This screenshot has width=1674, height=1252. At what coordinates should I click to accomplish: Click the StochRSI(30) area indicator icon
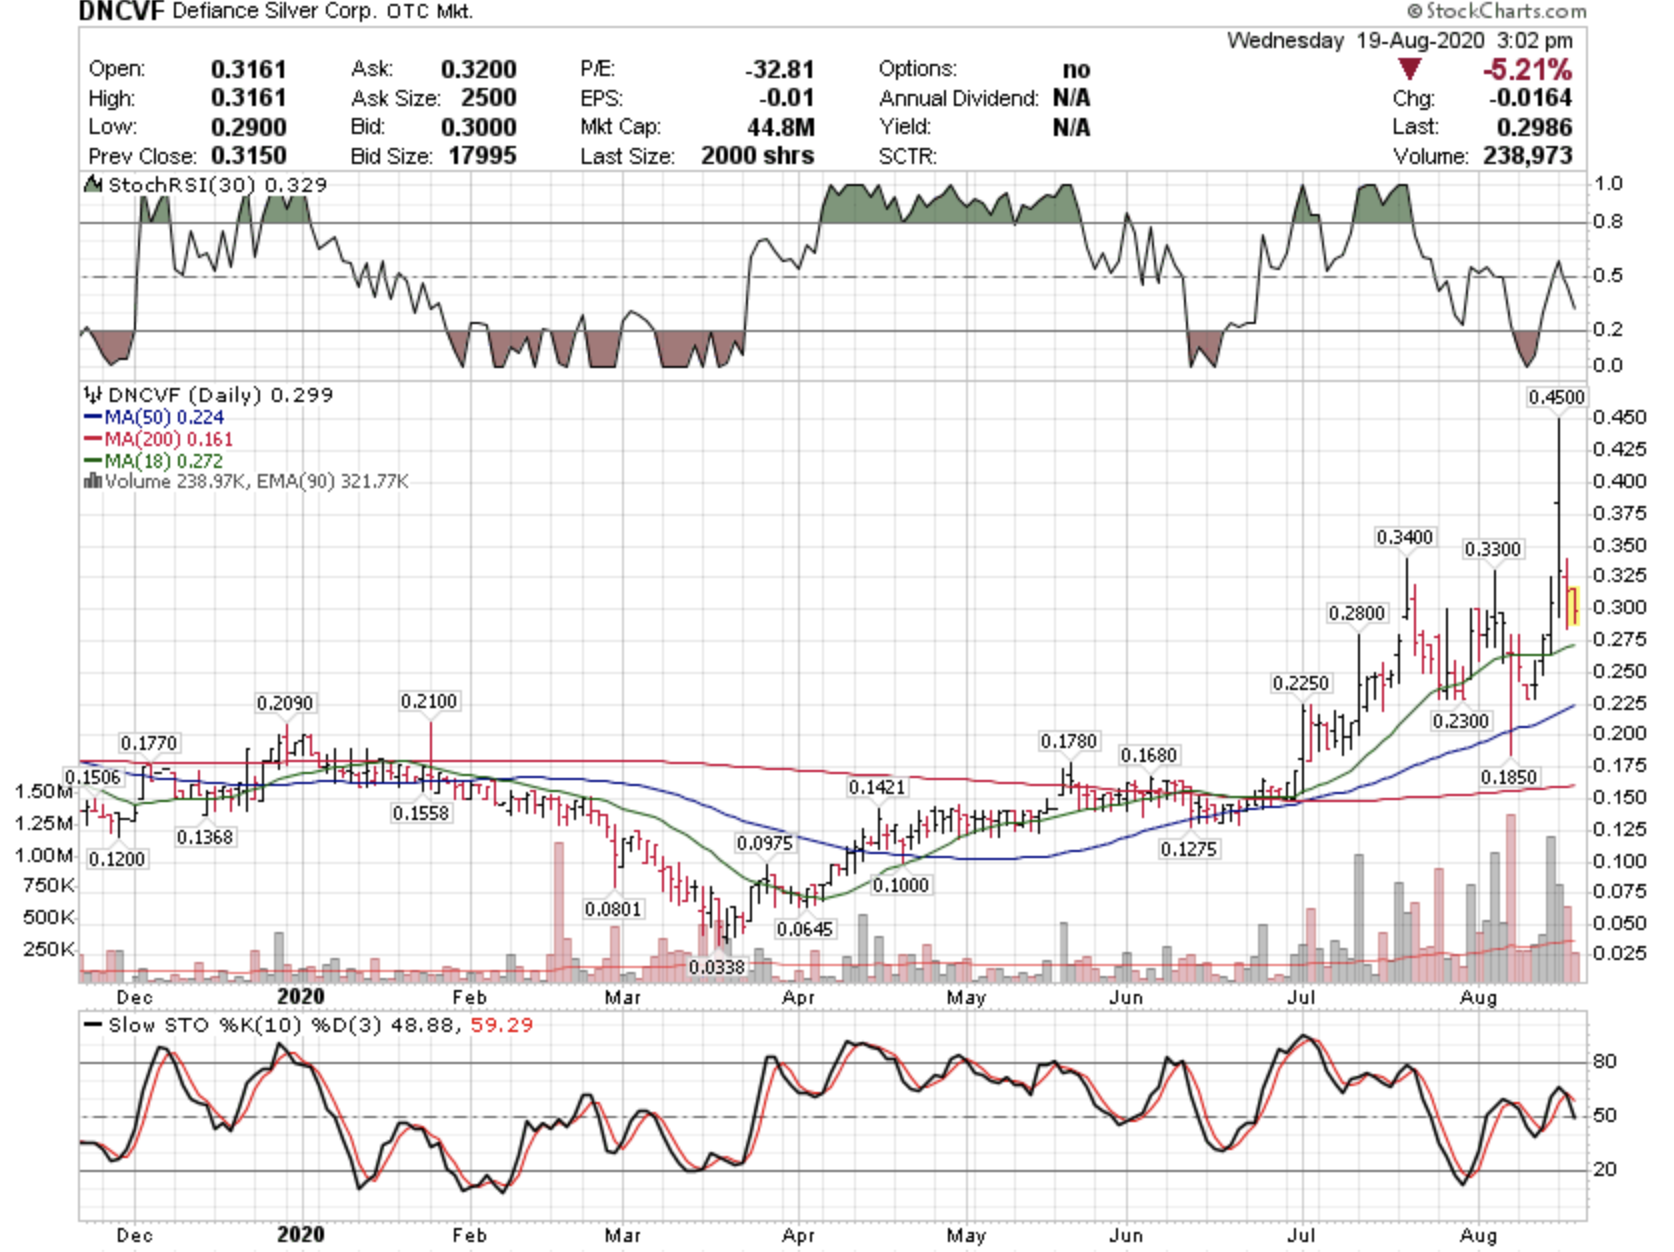pyautogui.click(x=93, y=184)
